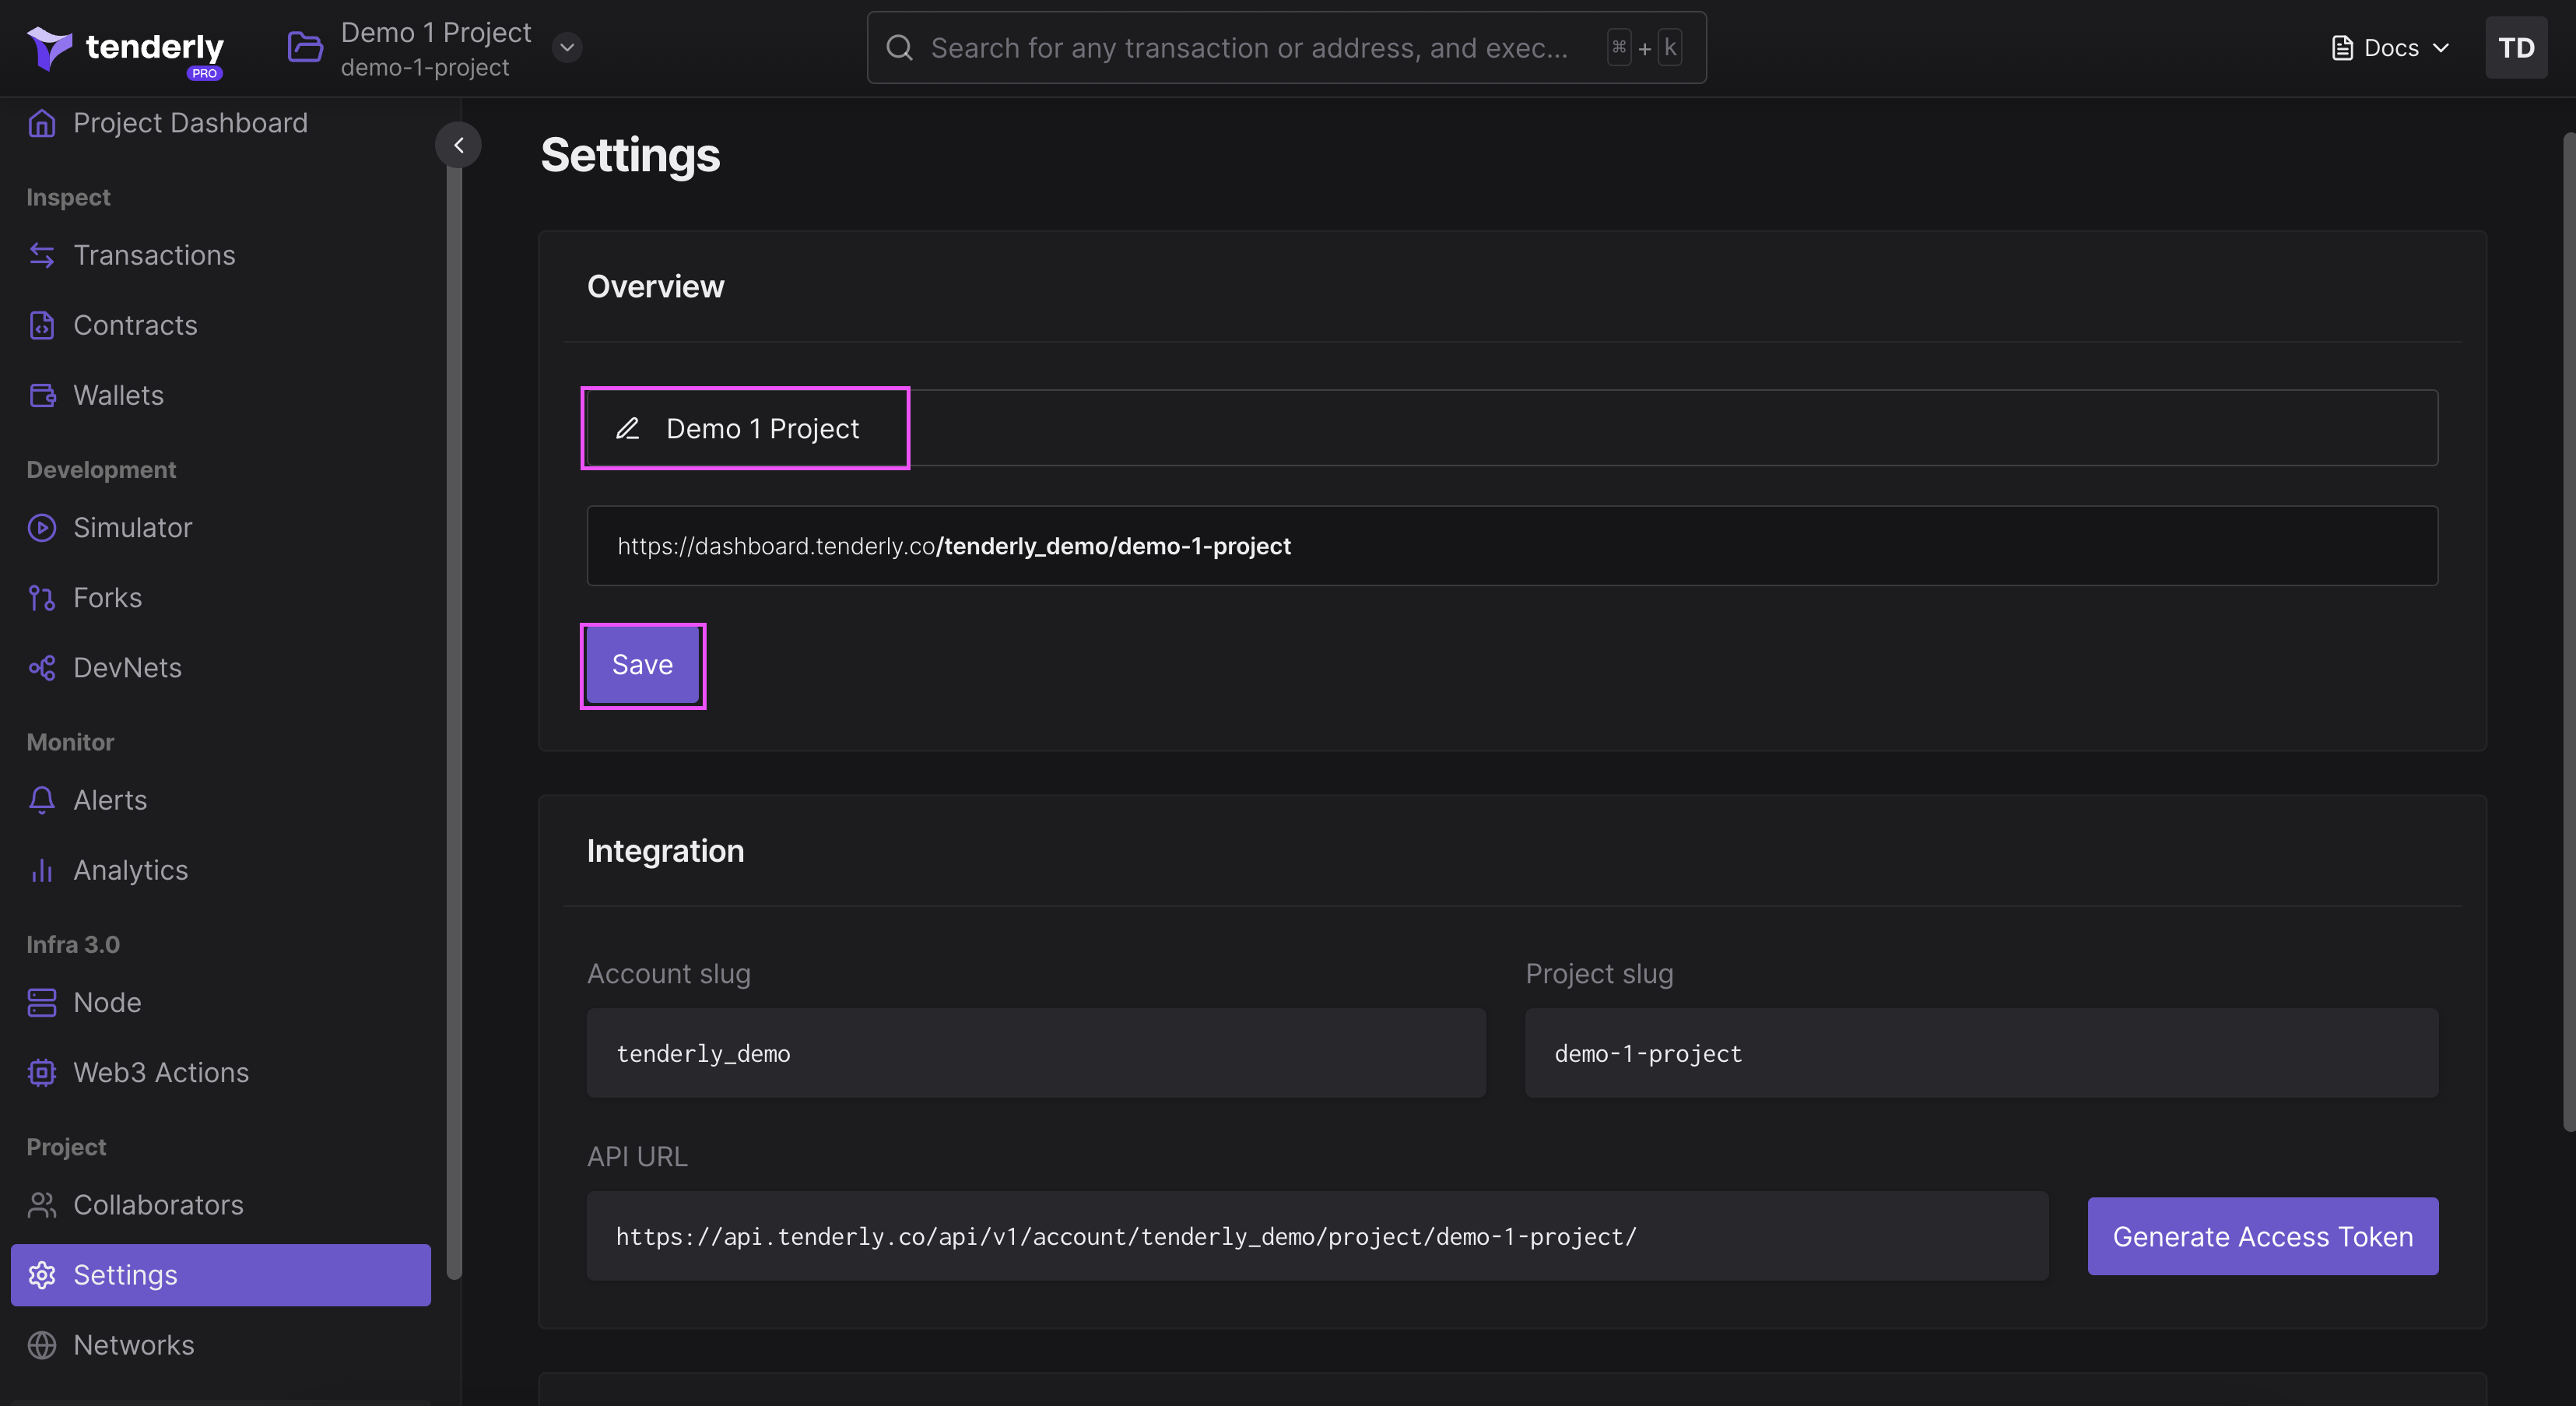Navigate to Forks
The image size is (2576, 1406).
(x=107, y=597)
